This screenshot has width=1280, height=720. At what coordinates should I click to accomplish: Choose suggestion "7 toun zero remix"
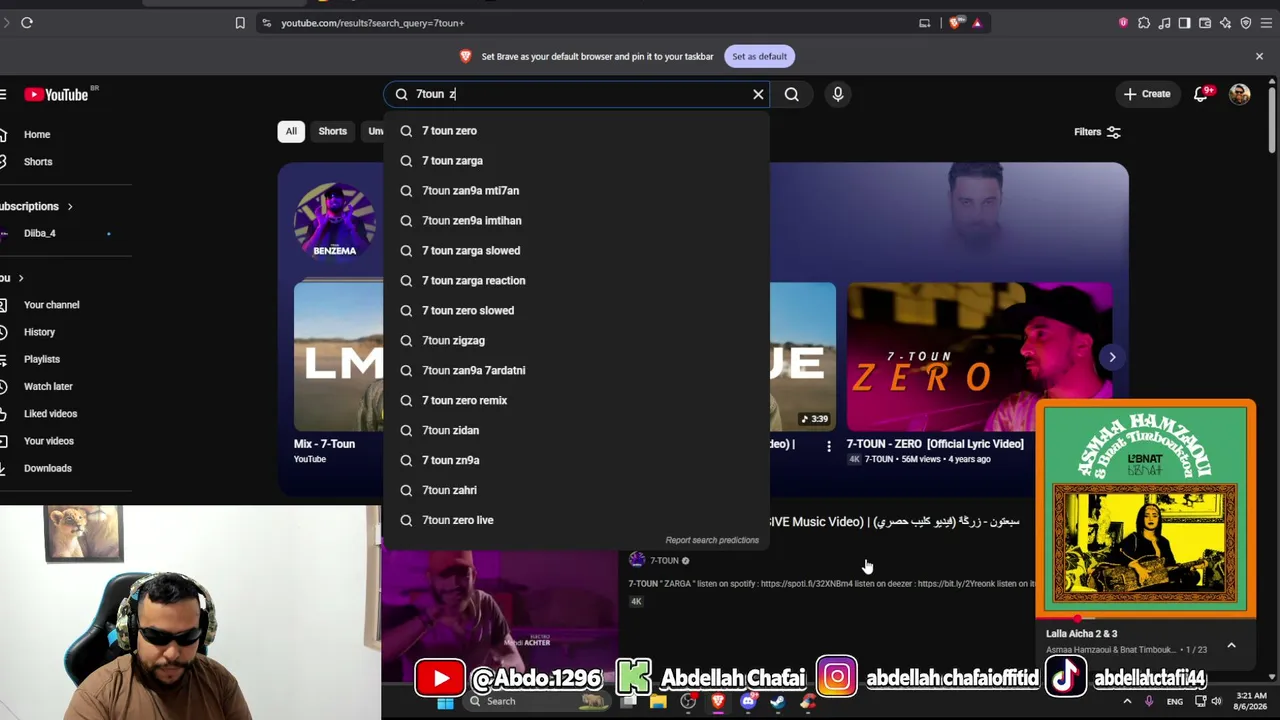point(577,401)
